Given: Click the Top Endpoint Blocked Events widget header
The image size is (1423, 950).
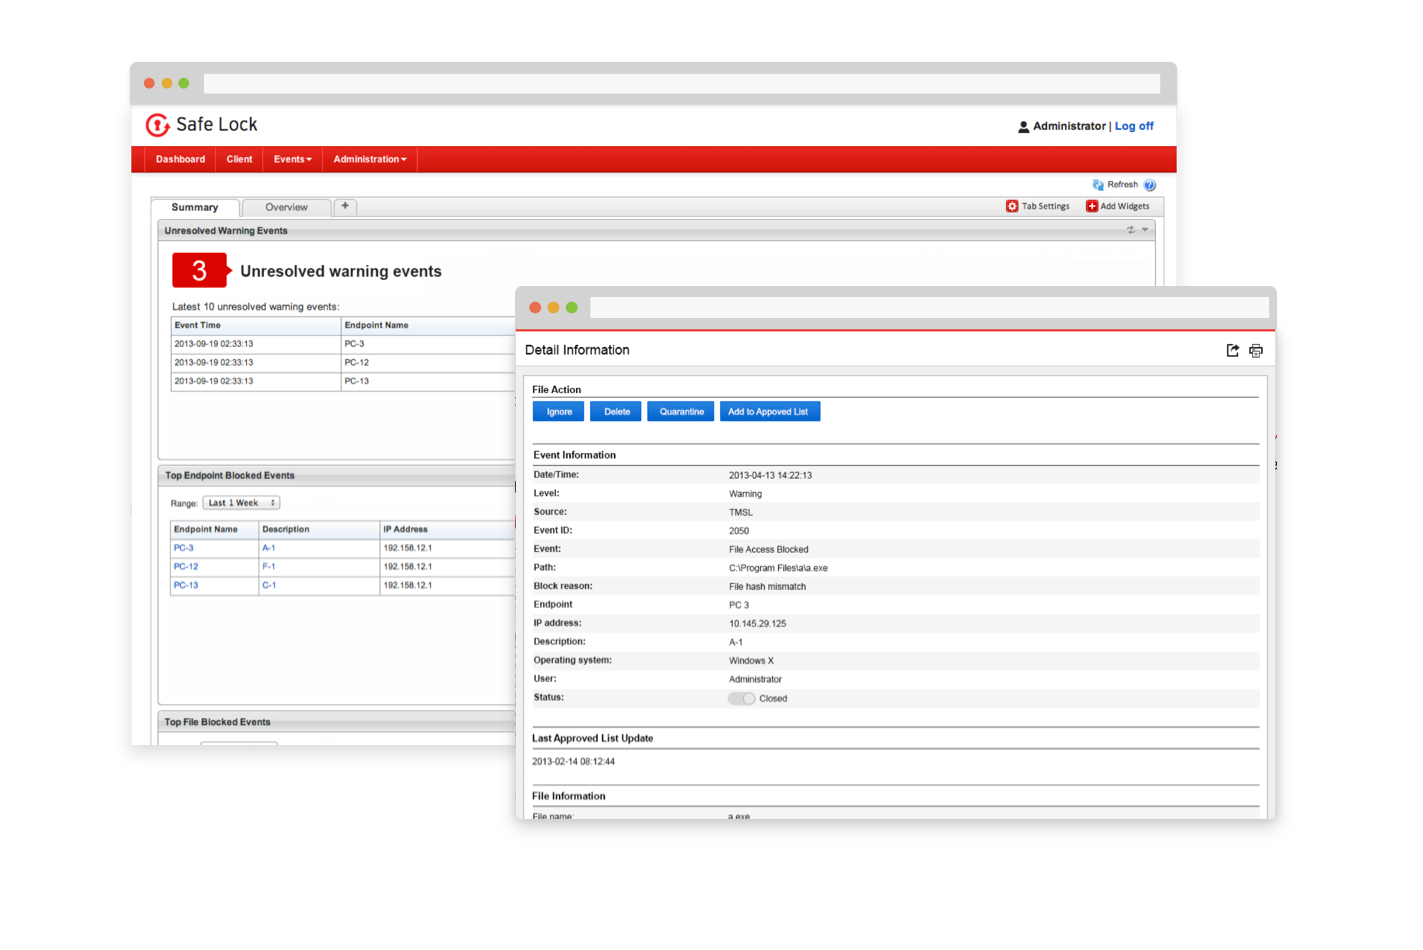Looking at the screenshot, I should point(337,476).
